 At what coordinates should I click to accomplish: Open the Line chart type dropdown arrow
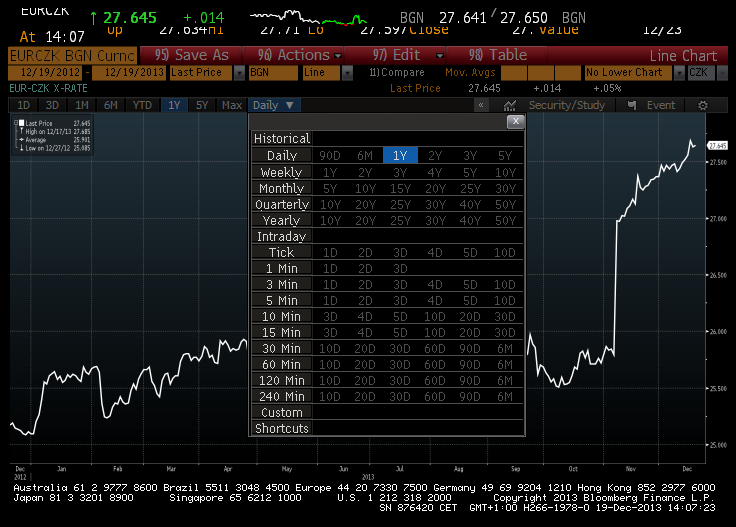coord(347,73)
